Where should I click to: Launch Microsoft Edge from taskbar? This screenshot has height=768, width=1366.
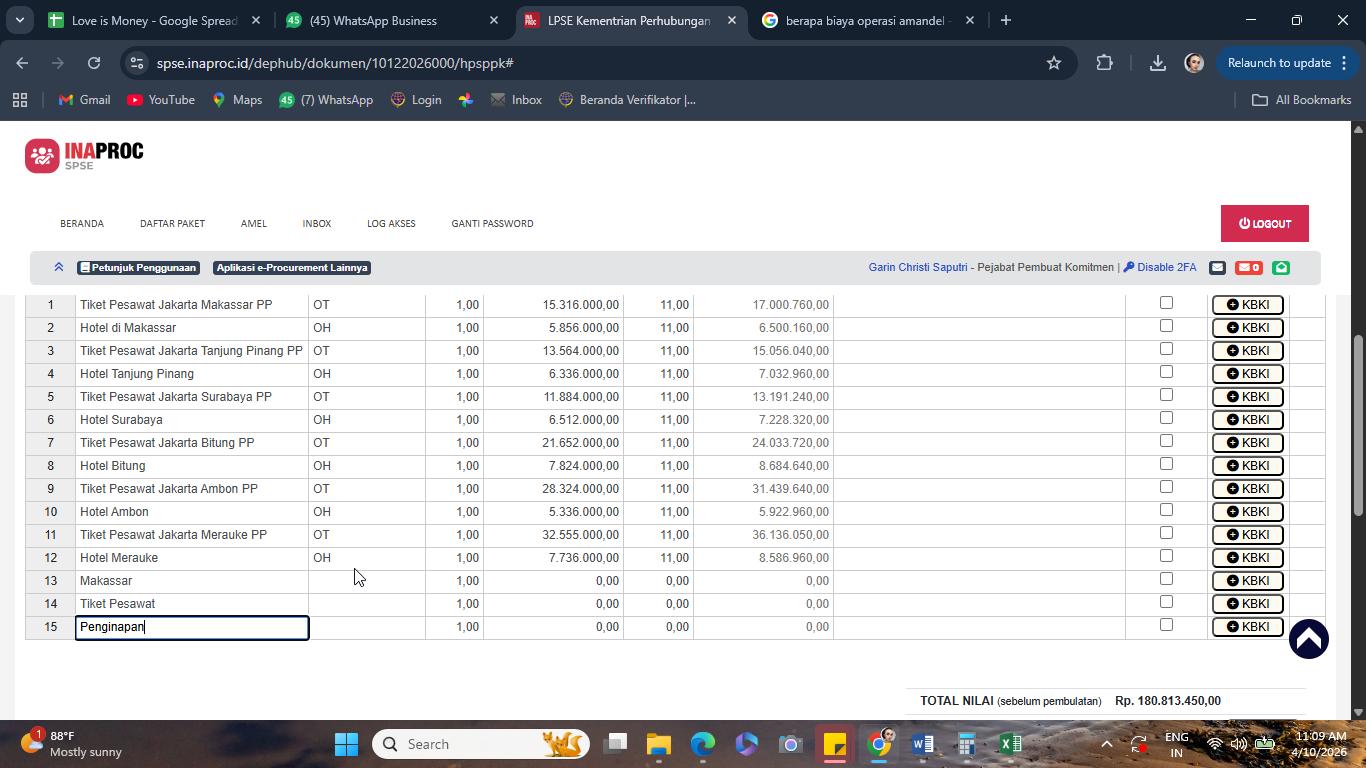(703, 744)
